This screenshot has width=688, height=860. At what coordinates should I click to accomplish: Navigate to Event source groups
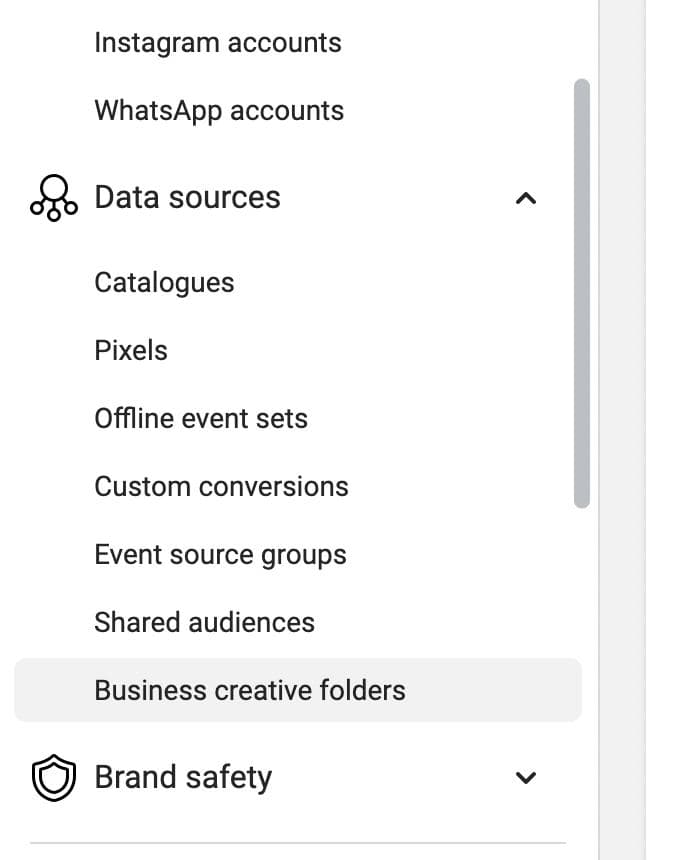220,555
